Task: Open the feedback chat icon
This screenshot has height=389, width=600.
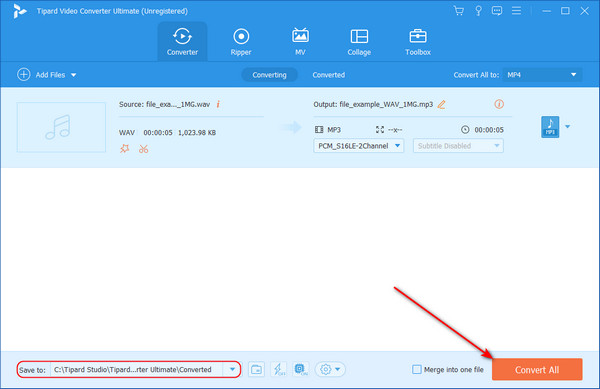Action: coord(497,11)
